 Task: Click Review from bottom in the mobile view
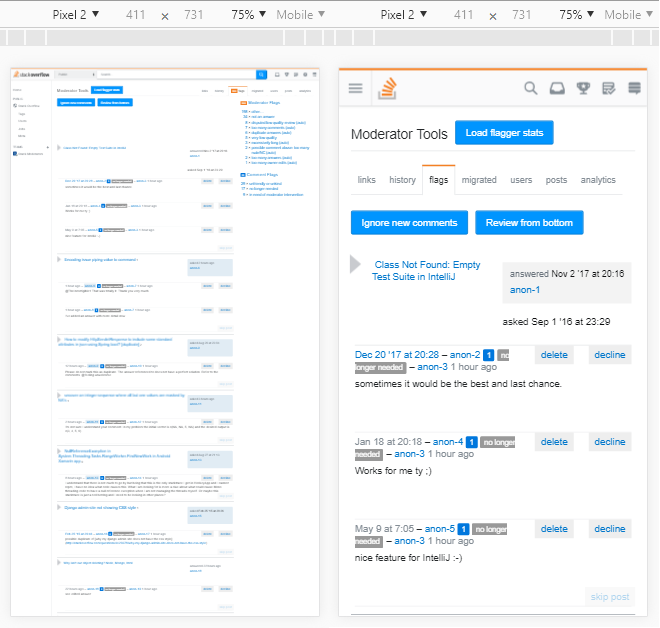coord(529,223)
